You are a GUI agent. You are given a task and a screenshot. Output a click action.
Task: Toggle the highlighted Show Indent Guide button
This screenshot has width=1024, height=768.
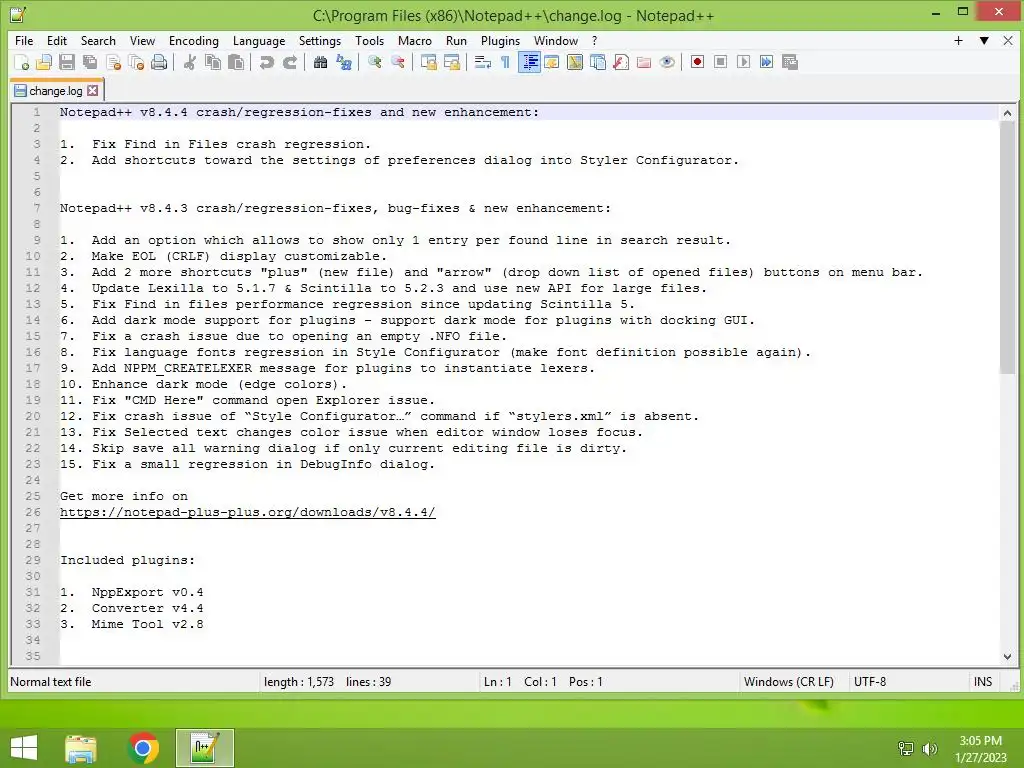(529, 62)
